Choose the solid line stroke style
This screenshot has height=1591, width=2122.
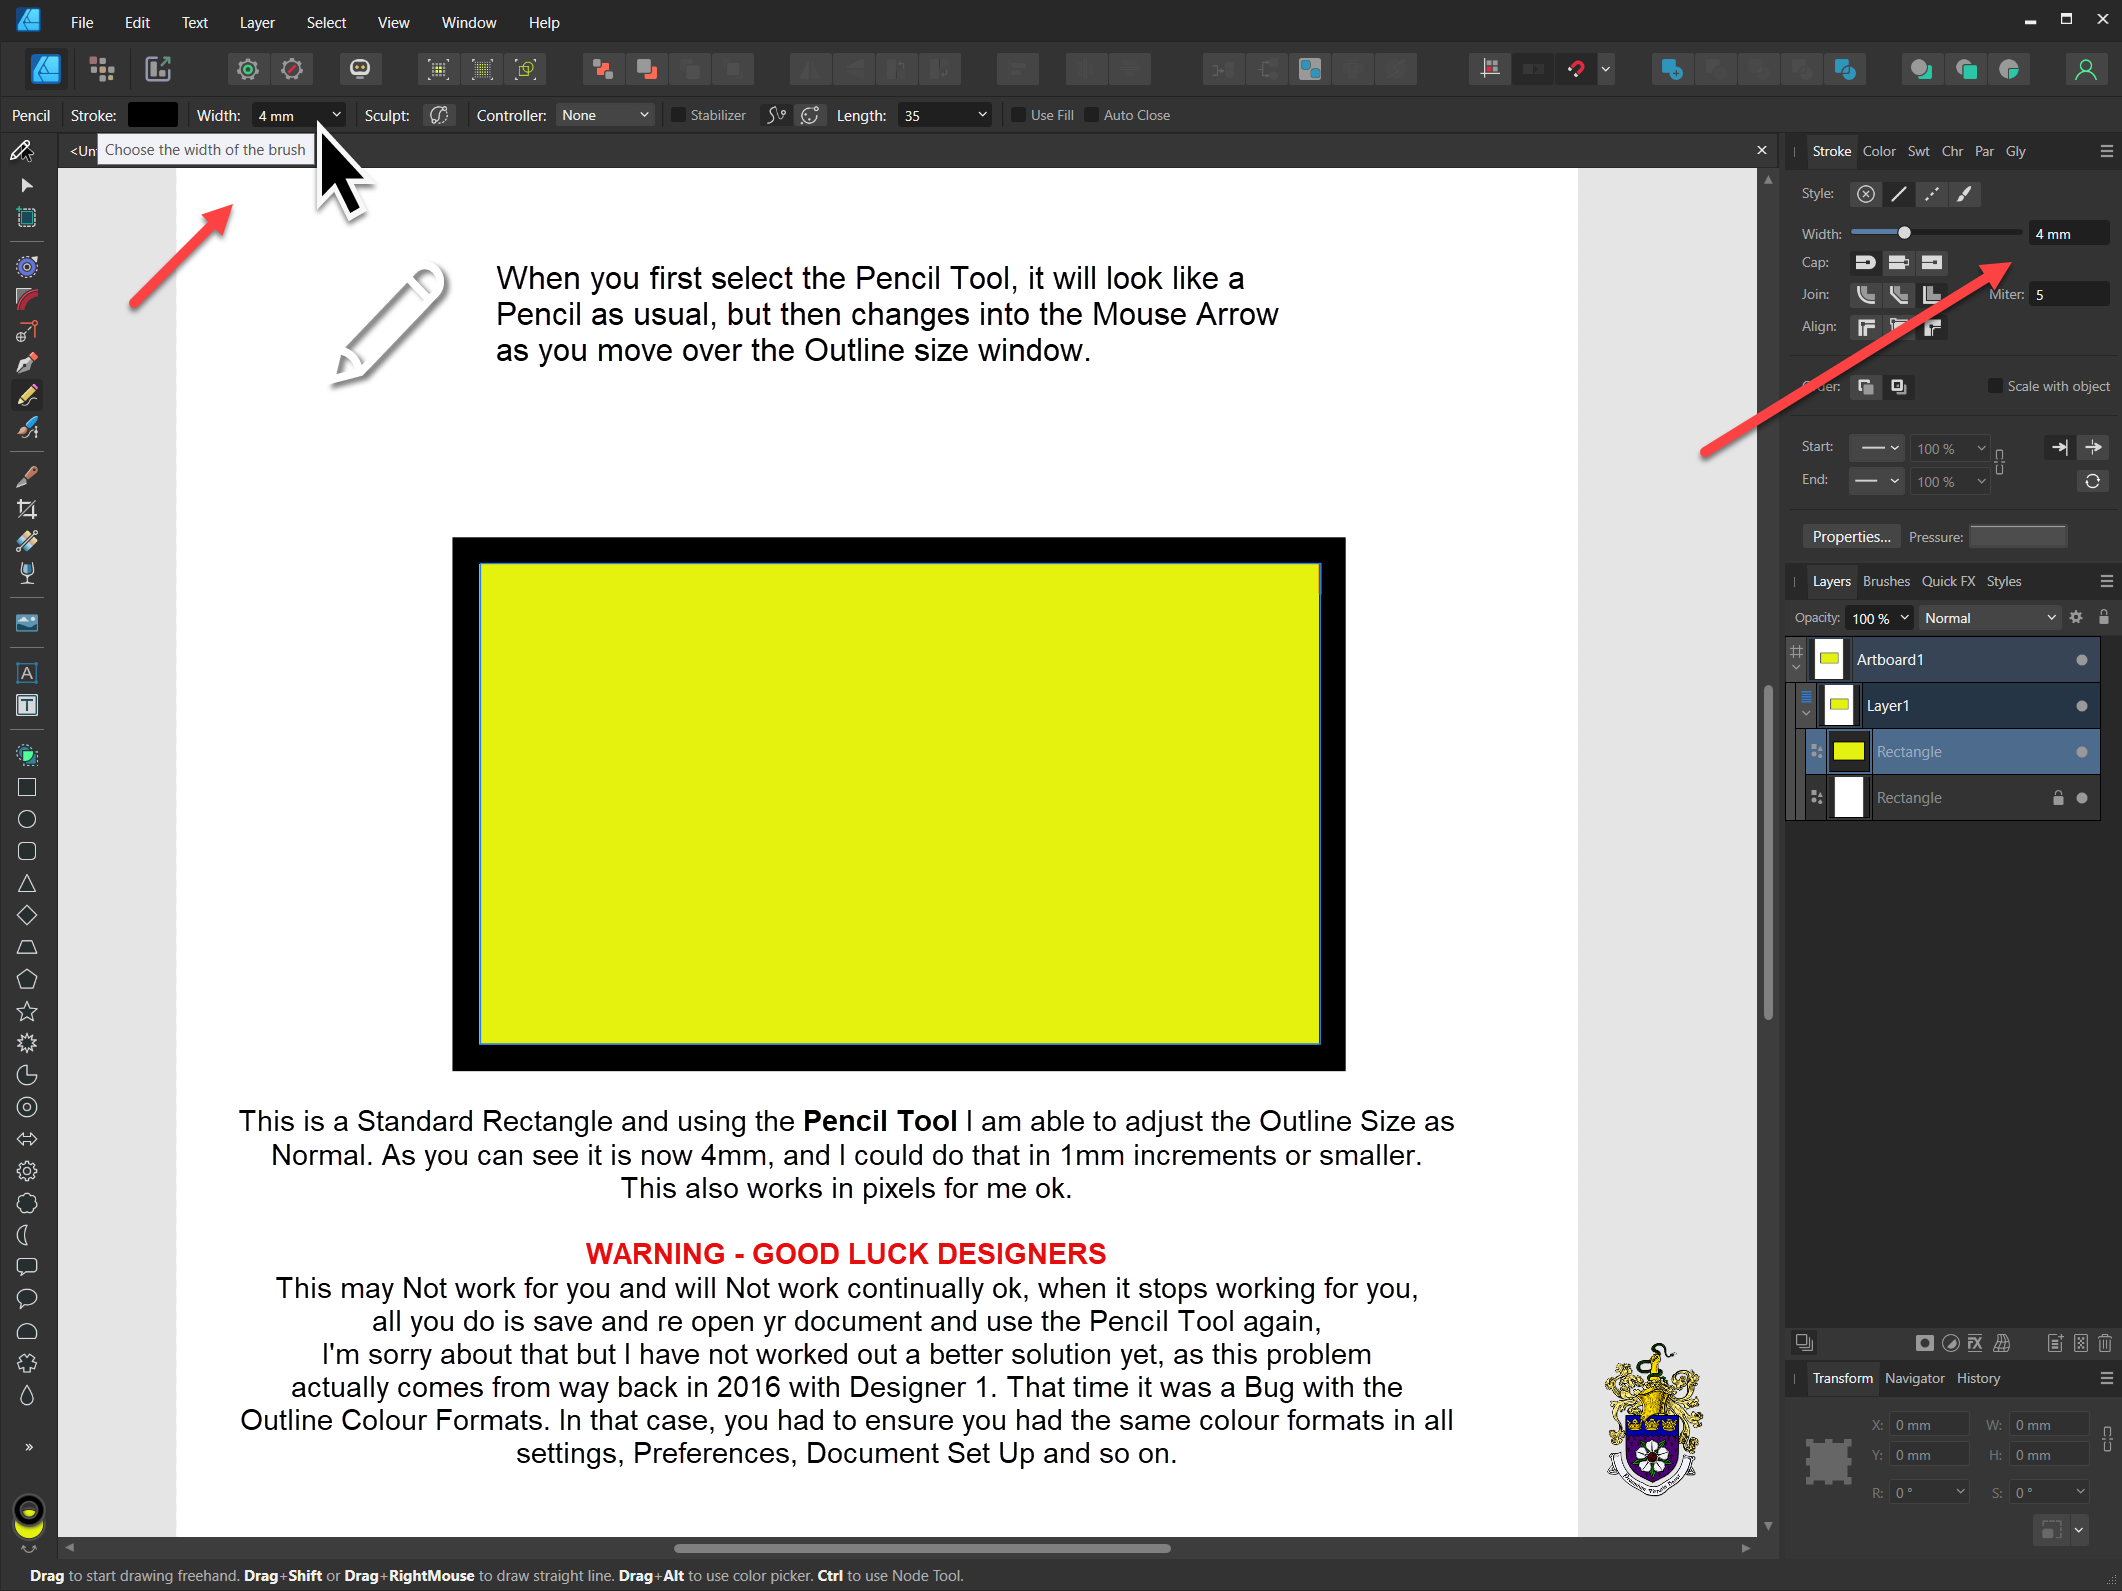click(x=1898, y=194)
